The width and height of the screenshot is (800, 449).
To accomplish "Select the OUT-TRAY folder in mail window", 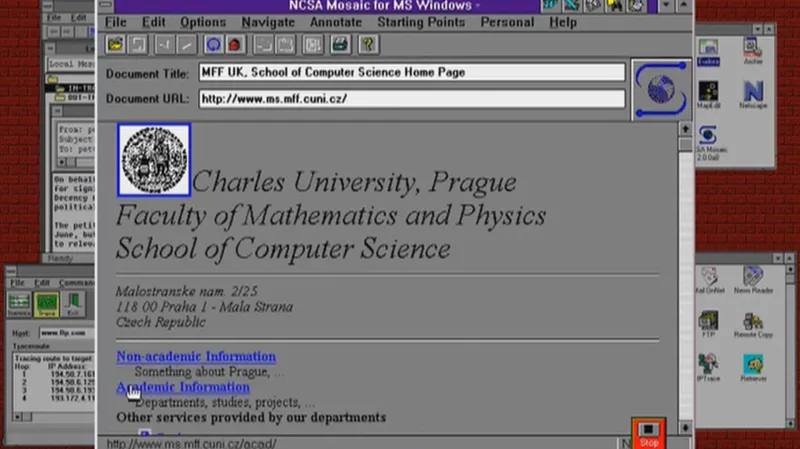I will pos(76,97).
